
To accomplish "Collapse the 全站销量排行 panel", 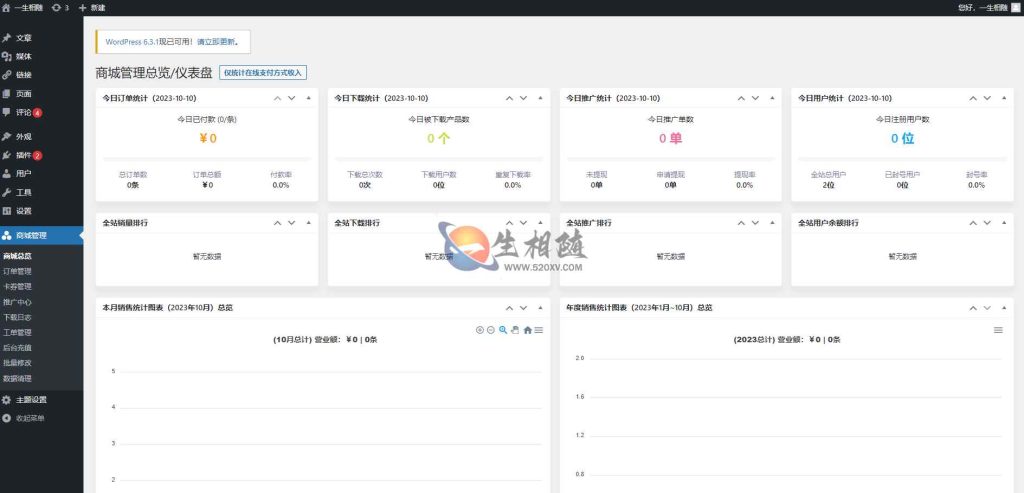I will pos(308,223).
